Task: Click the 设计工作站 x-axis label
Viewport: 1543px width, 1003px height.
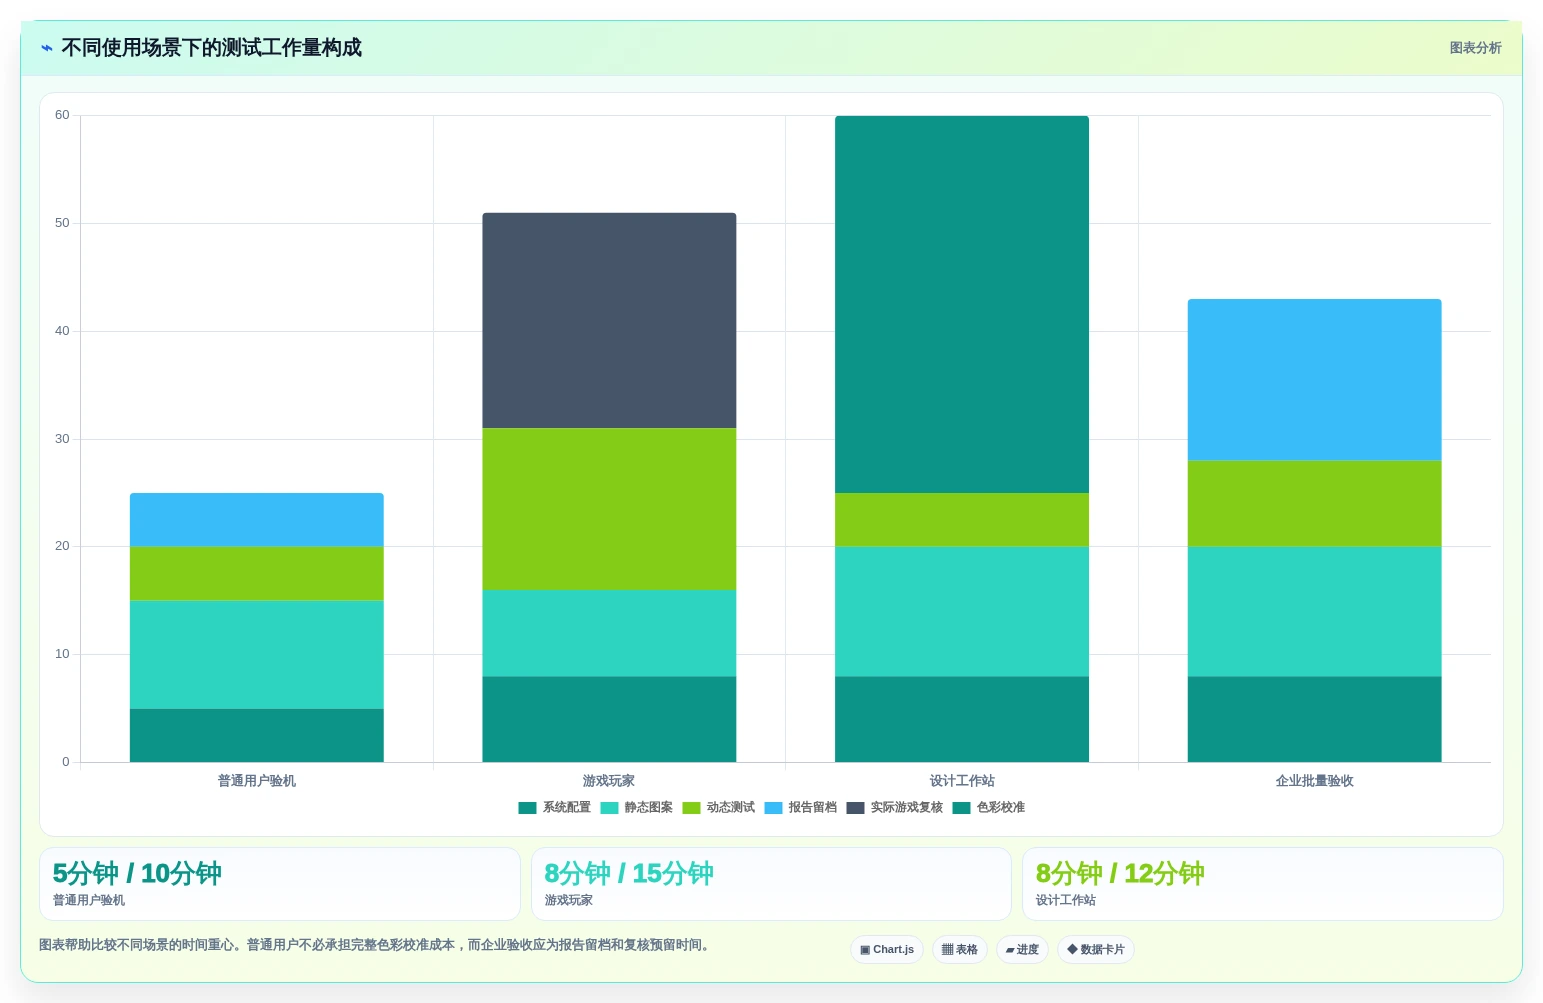Action: click(962, 781)
